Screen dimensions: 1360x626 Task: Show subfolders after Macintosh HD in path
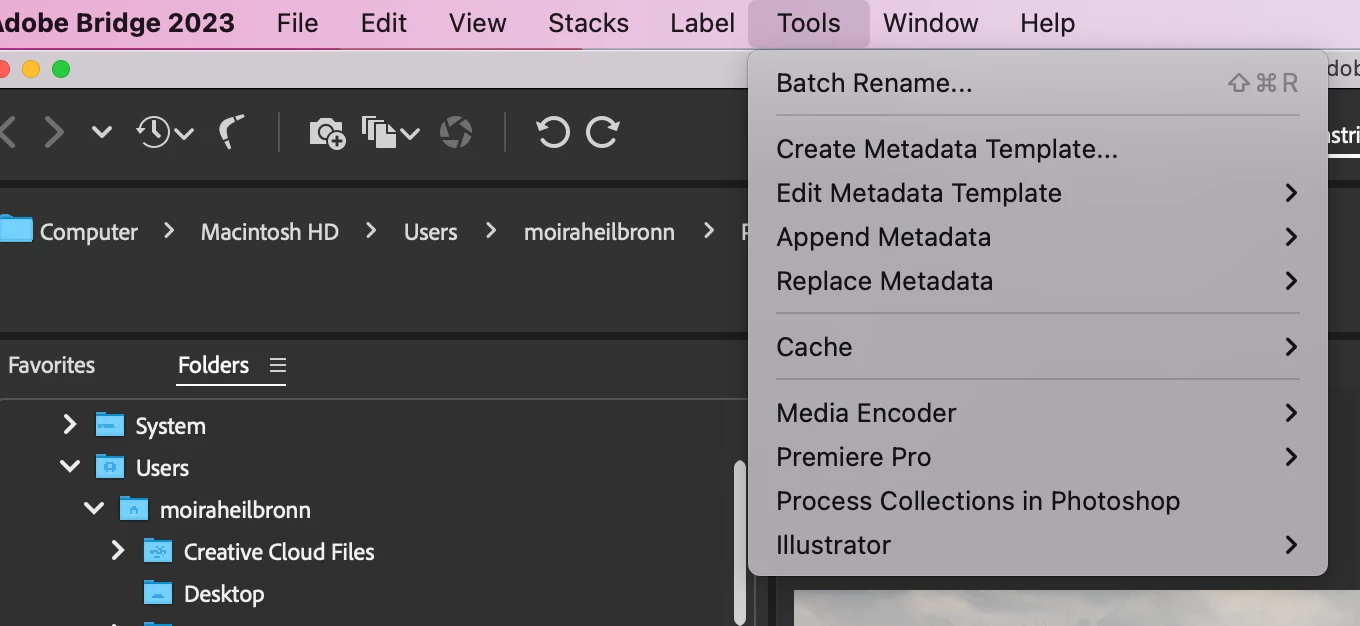coord(371,231)
